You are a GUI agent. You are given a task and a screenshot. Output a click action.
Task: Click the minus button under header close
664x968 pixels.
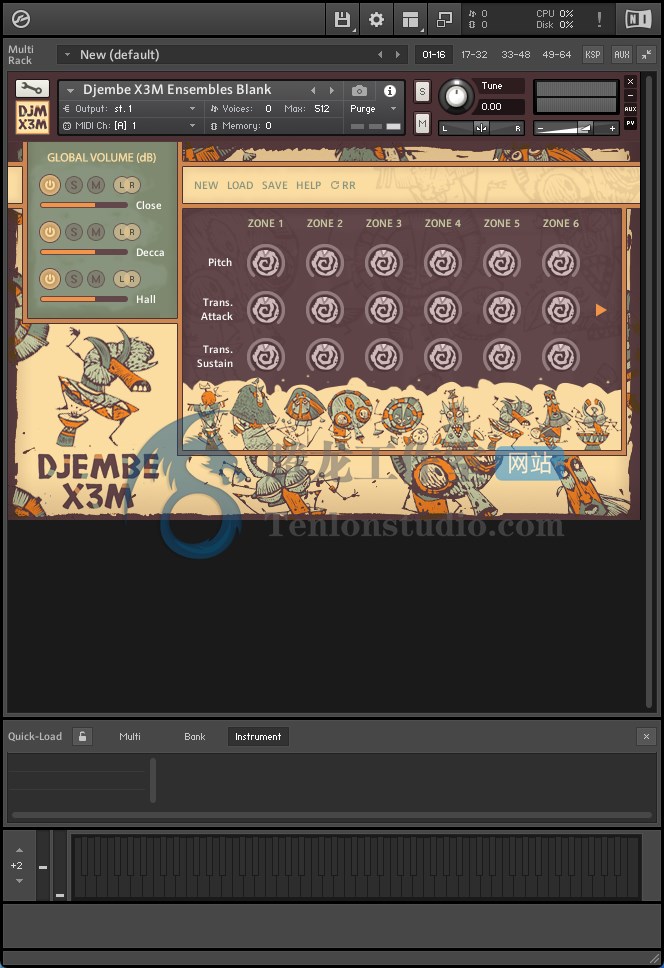click(x=630, y=95)
